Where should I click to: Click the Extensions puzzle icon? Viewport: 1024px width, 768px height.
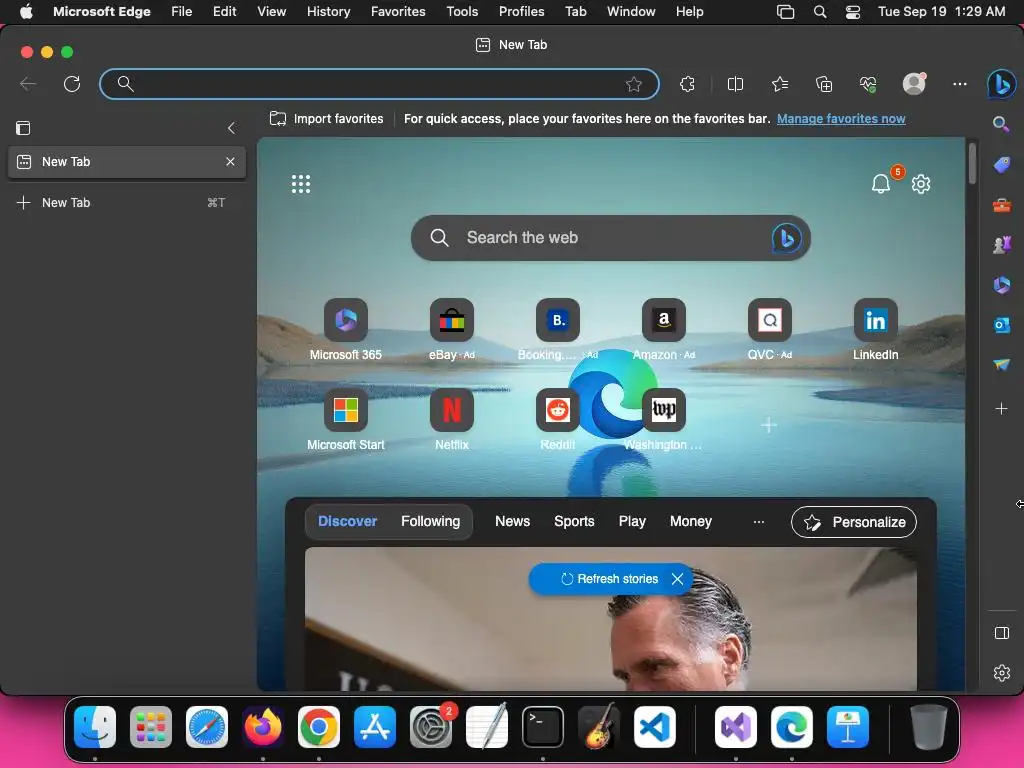pyautogui.click(x=687, y=84)
